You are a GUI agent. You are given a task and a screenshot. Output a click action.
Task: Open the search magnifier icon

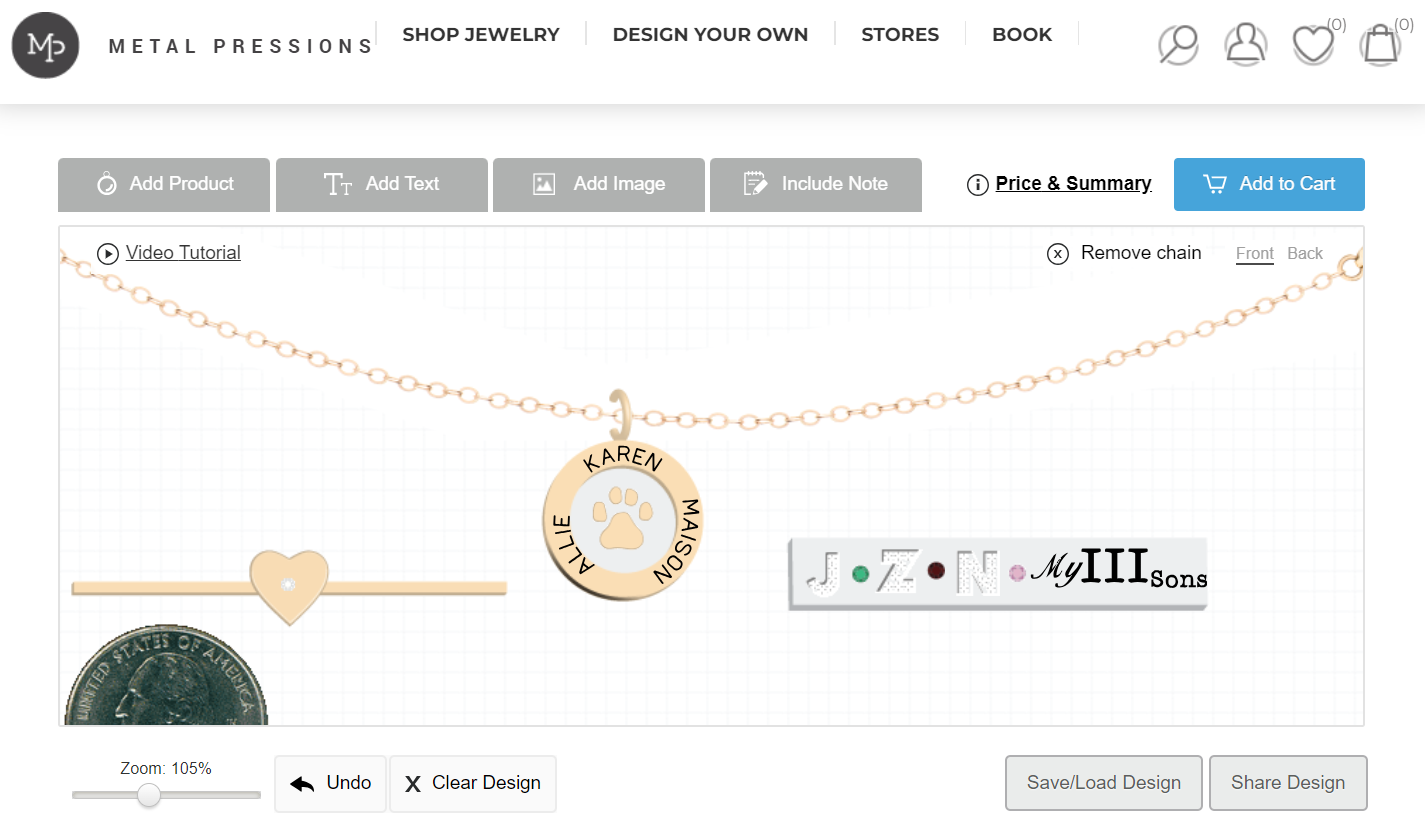(x=1178, y=44)
